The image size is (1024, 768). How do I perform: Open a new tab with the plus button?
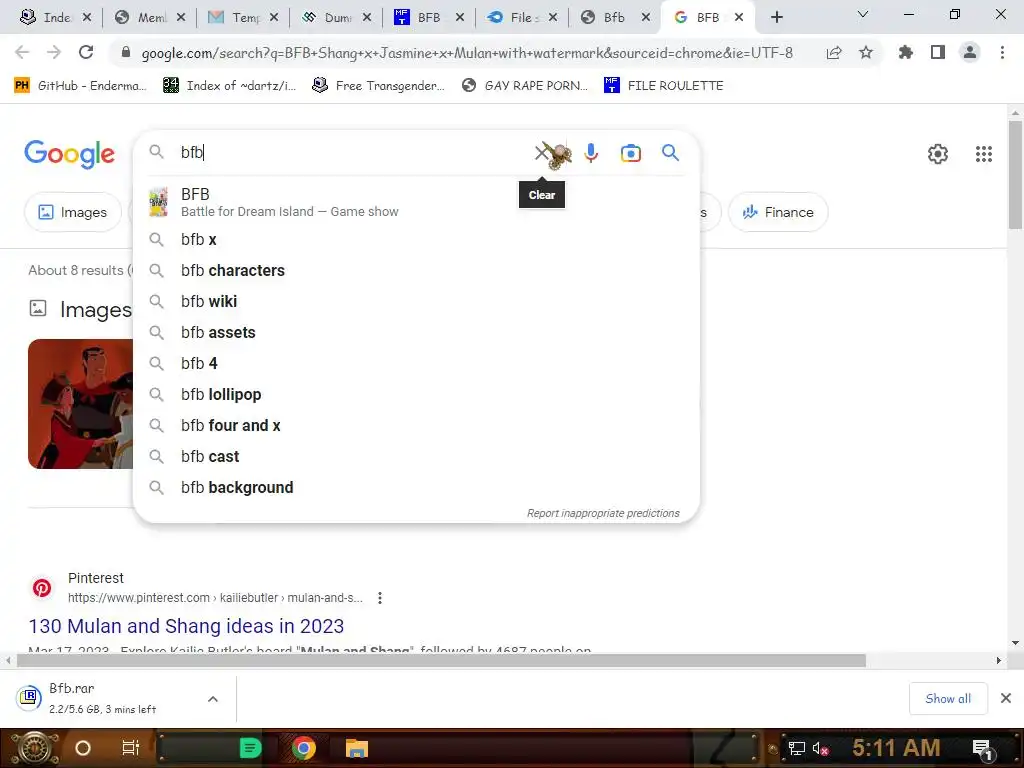click(776, 18)
